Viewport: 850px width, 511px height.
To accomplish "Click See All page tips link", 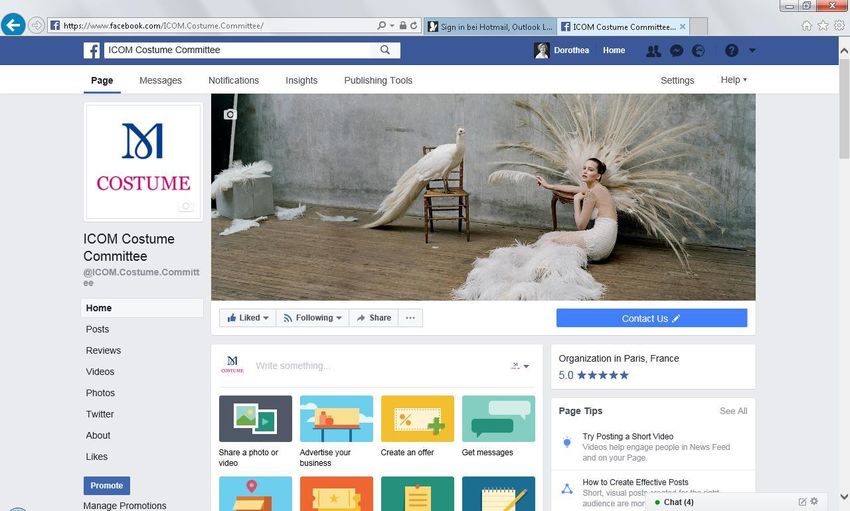I will click(x=733, y=411).
